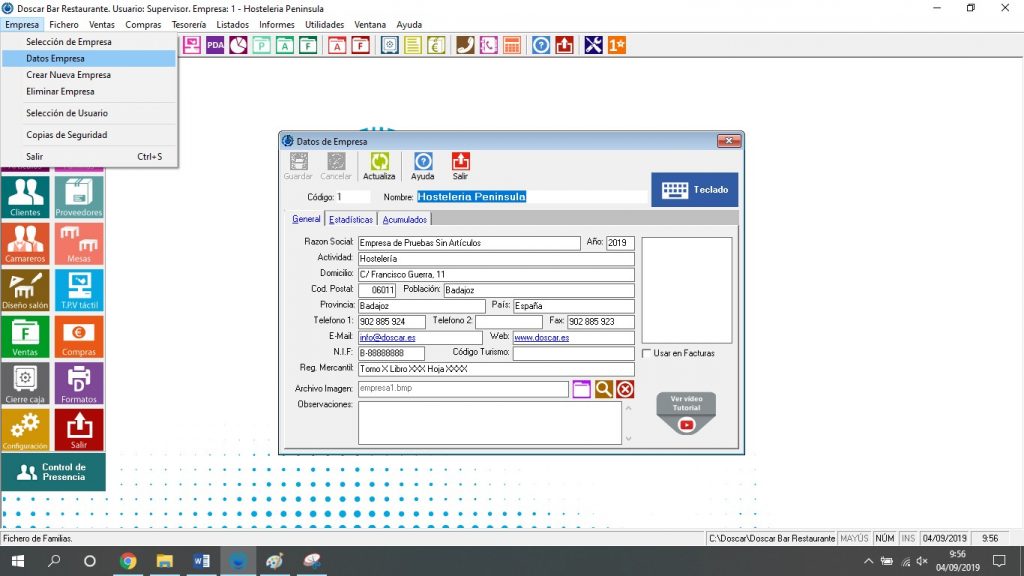Click the orange '1 star' toolbar icon
The height and width of the screenshot is (576, 1024).
coord(617,45)
